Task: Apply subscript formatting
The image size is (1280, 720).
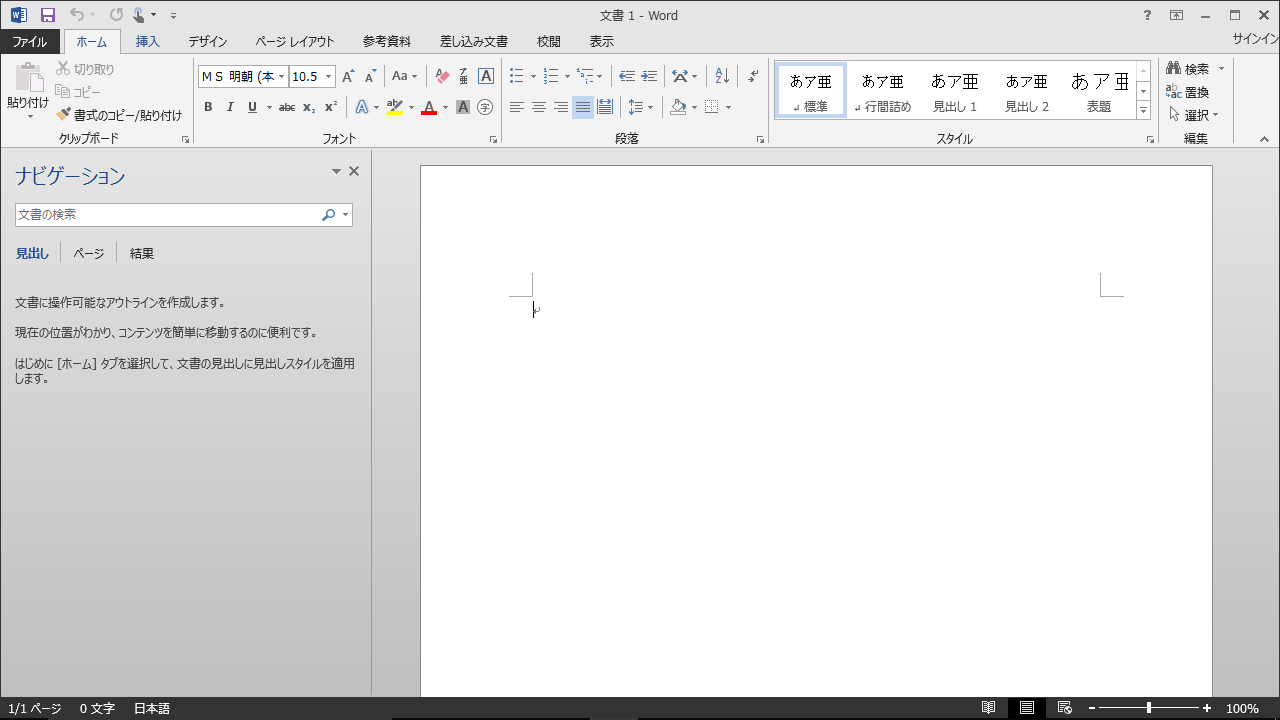Action: click(309, 107)
